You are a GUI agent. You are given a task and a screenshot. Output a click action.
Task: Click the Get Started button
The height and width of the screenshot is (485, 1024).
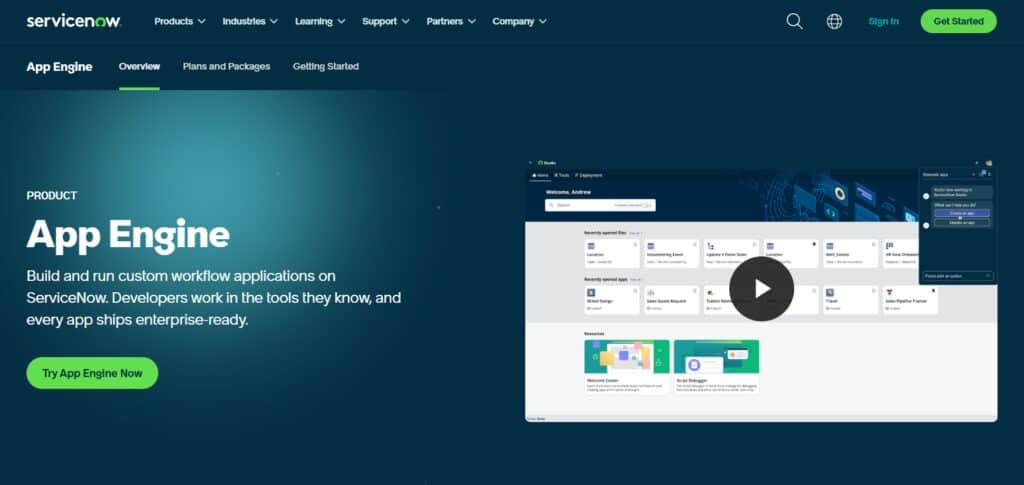pyautogui.click(x=958, y=21)
